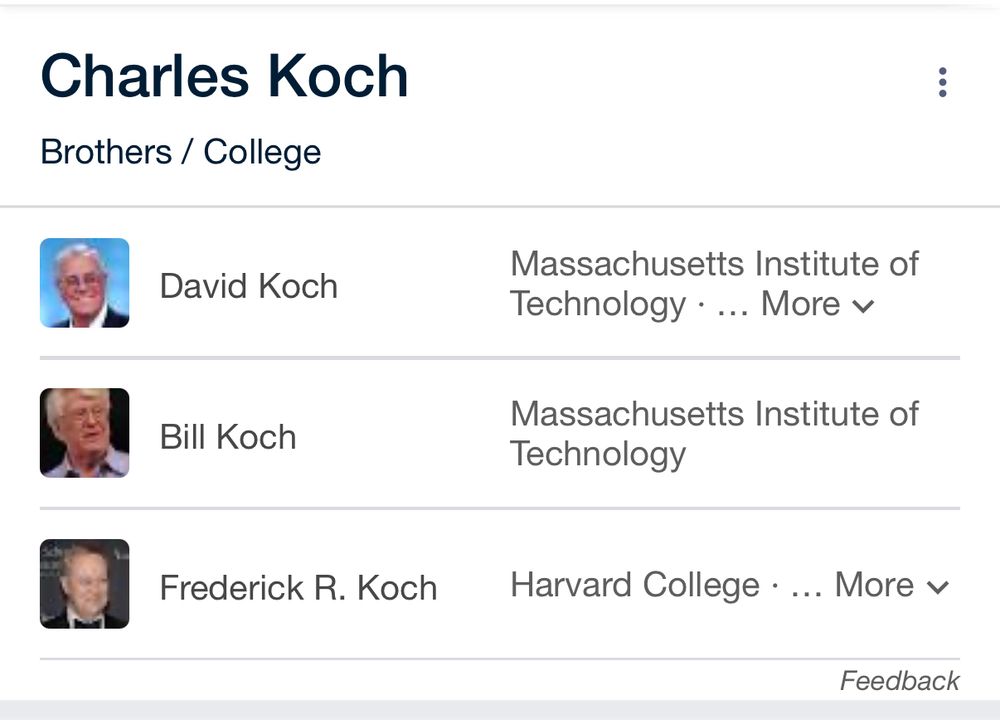Click the Charles Koch heading
1000x720 pixels.
[224, 77]
